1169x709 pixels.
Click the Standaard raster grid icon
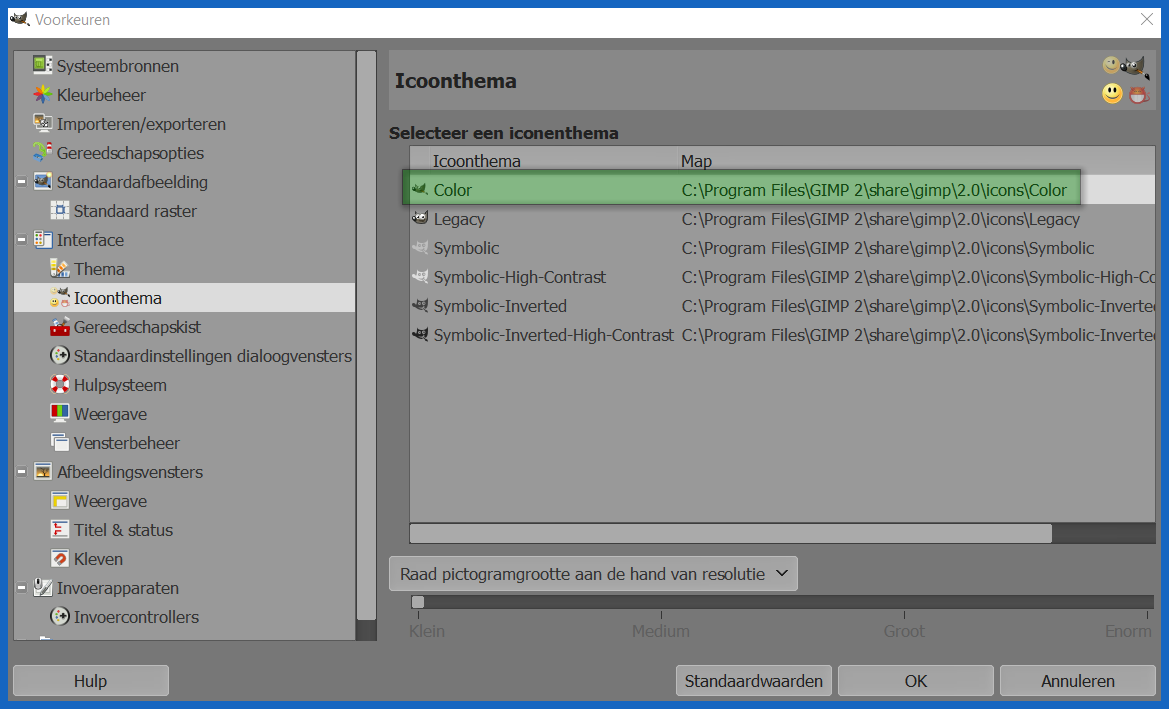[60, 211]
